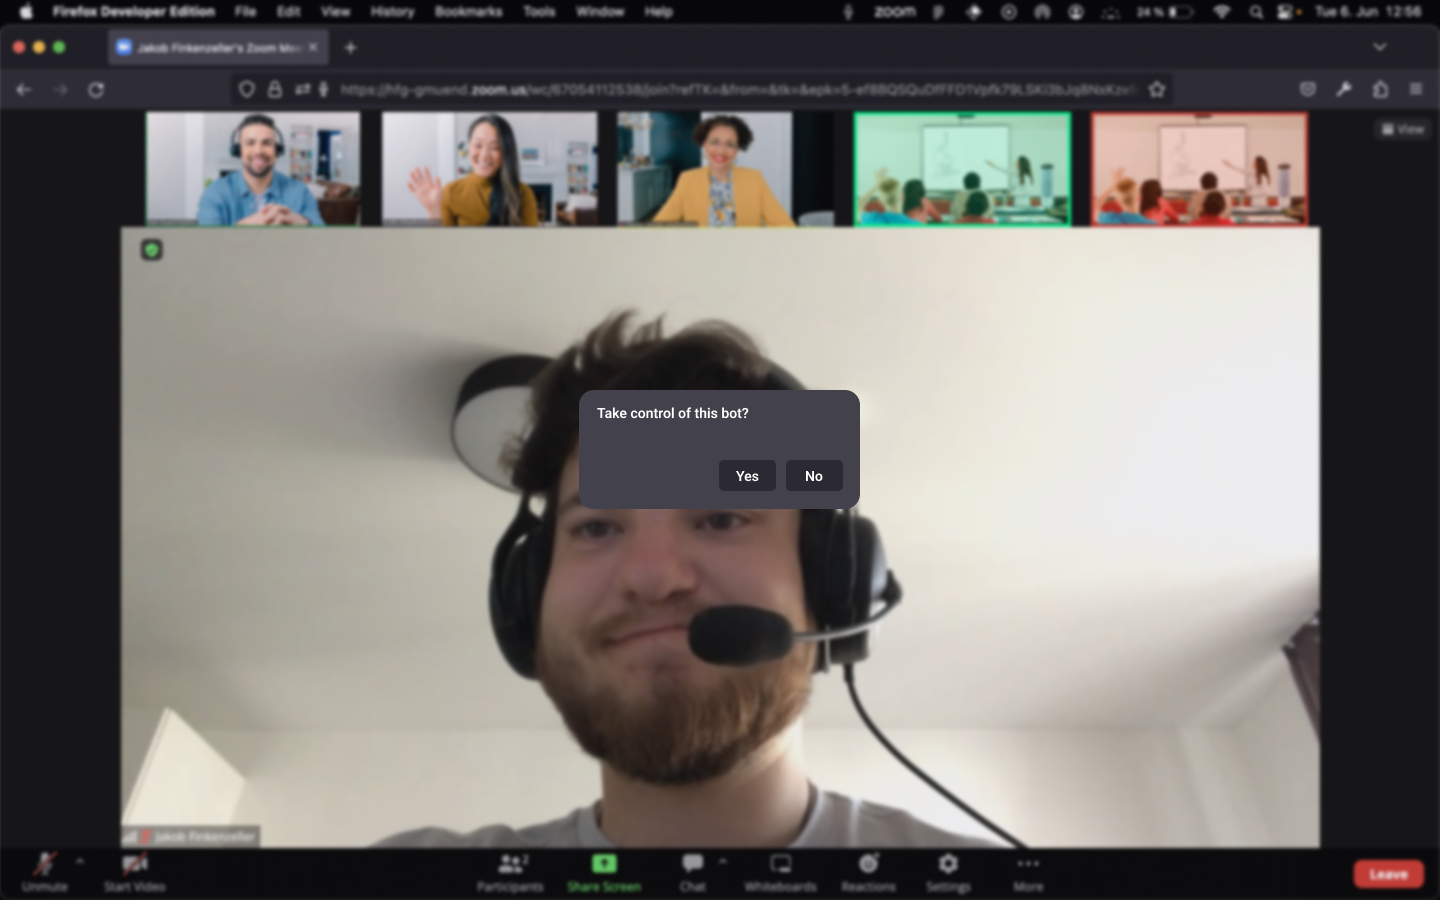Expand audio options arrow beside Unmute

80,860
